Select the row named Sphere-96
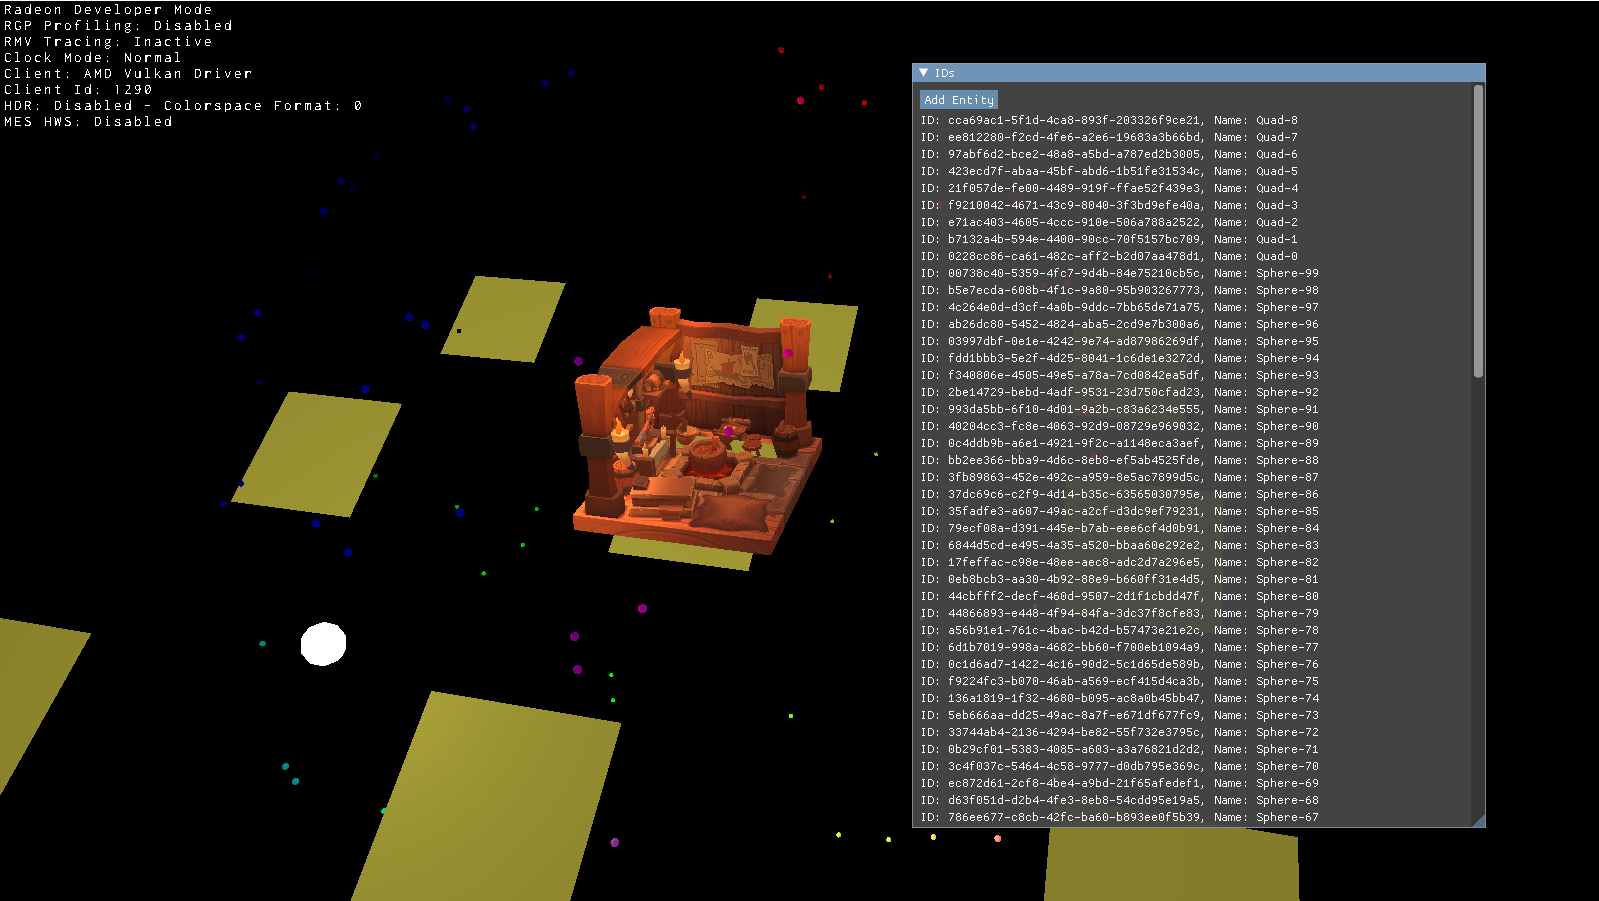Viewport: 1599px width, 901px height. (x=1120, y=324)
